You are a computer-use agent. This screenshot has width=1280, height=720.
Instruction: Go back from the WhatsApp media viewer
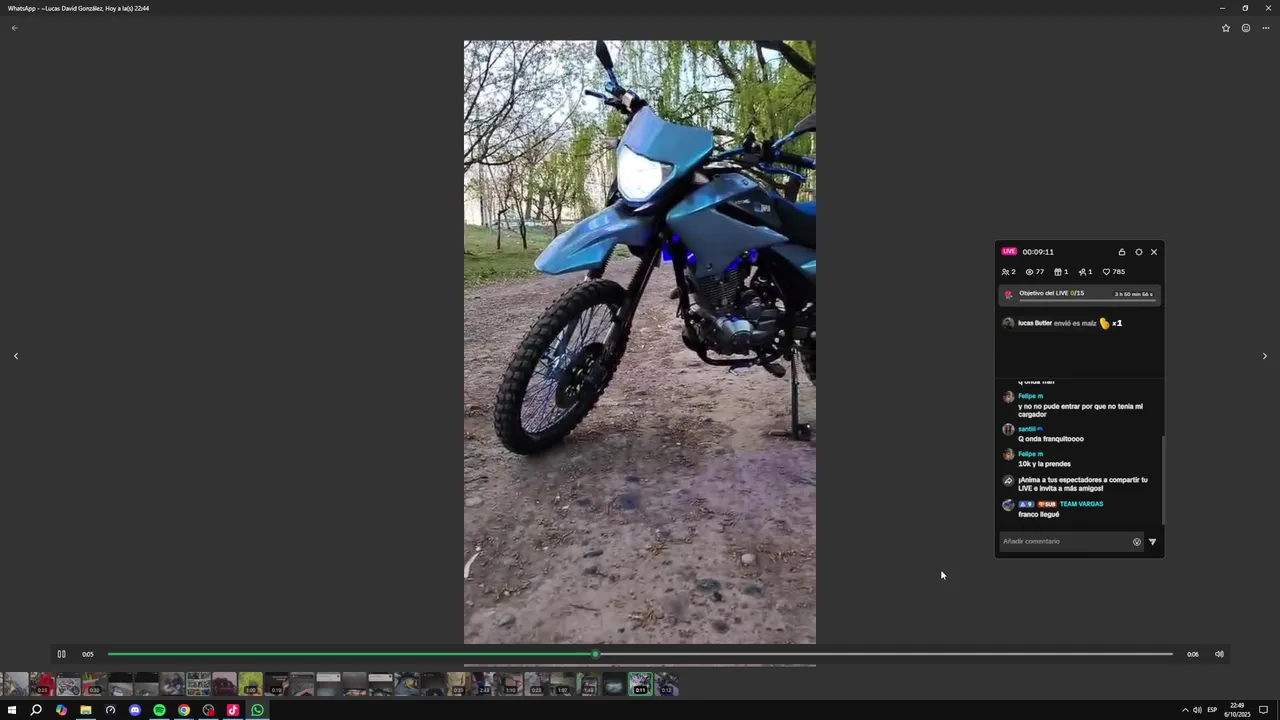coord(14,28)
